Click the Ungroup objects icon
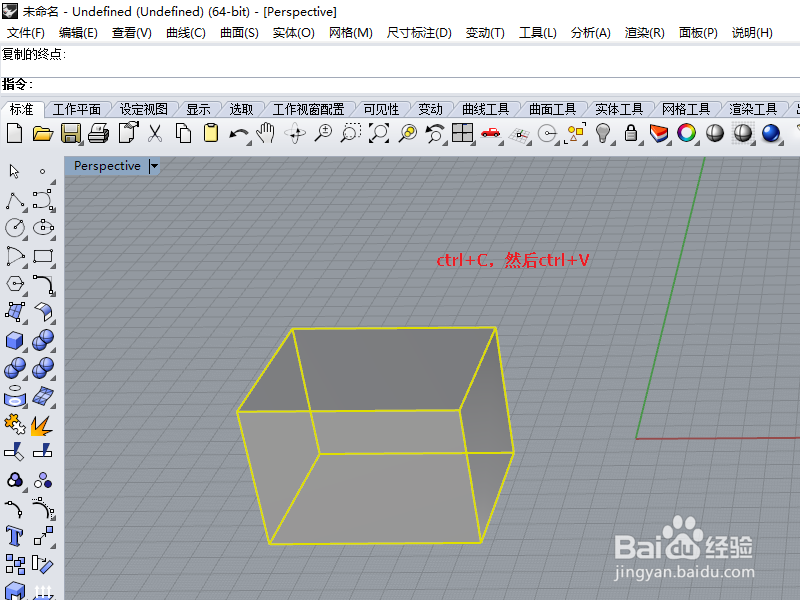The width and height of the screenshot is (800, 600). (x=43, y=480)
